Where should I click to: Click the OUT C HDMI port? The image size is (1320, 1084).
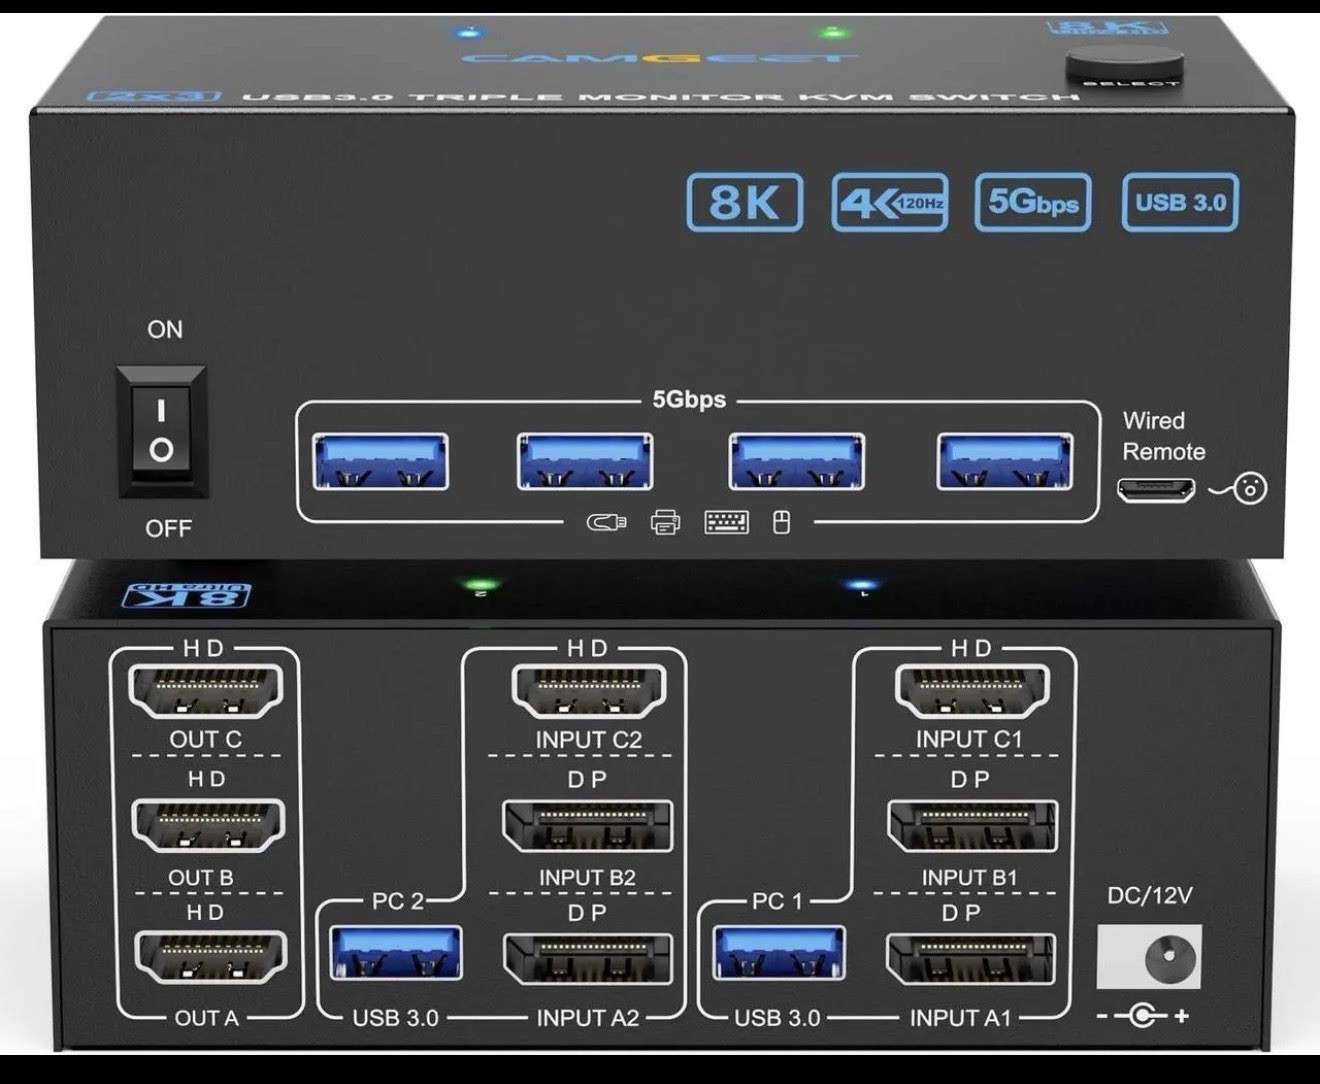click(206, 691)
